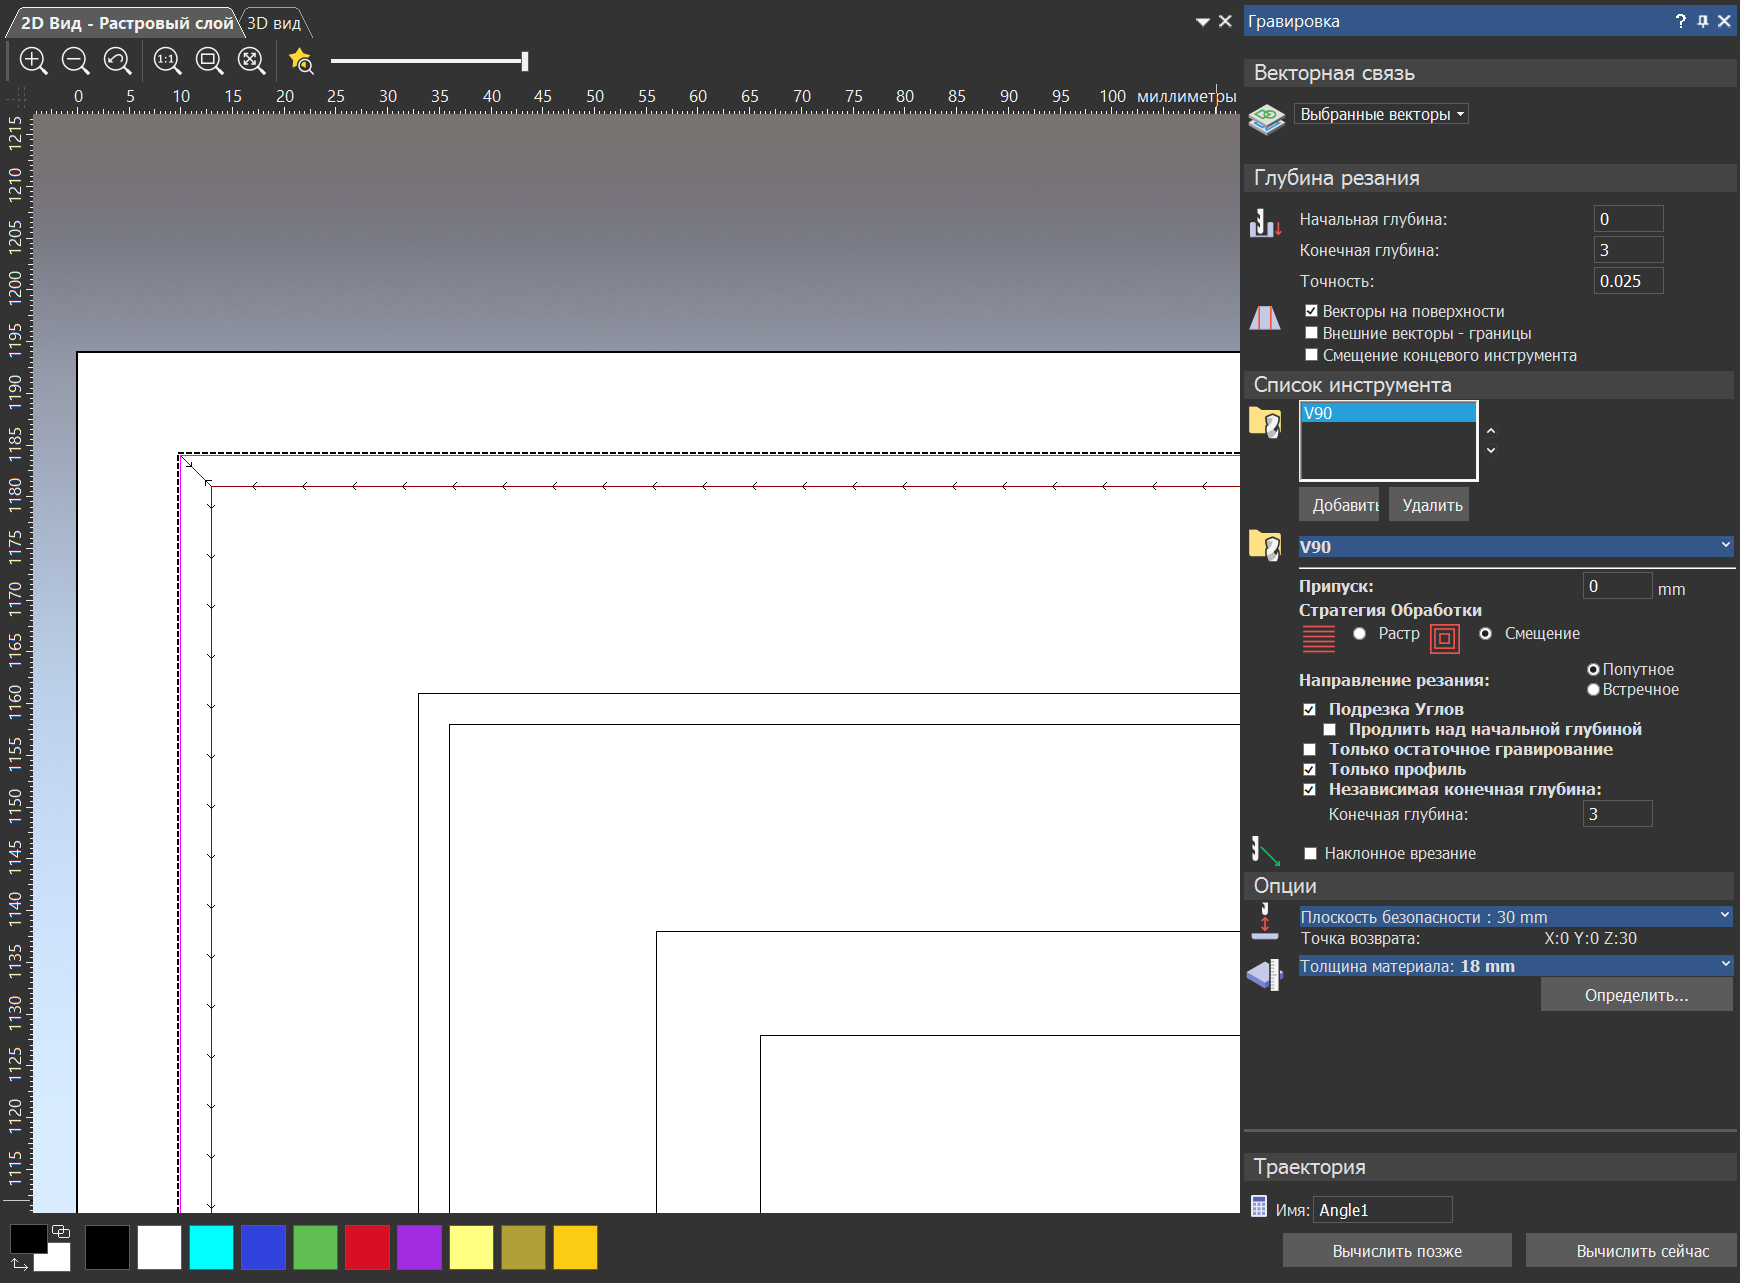Click the zoom-to-fit-all icon with arrows
Viewport: 1740px width, 1283px height.
pyautogui.click(x=251, y=61)
